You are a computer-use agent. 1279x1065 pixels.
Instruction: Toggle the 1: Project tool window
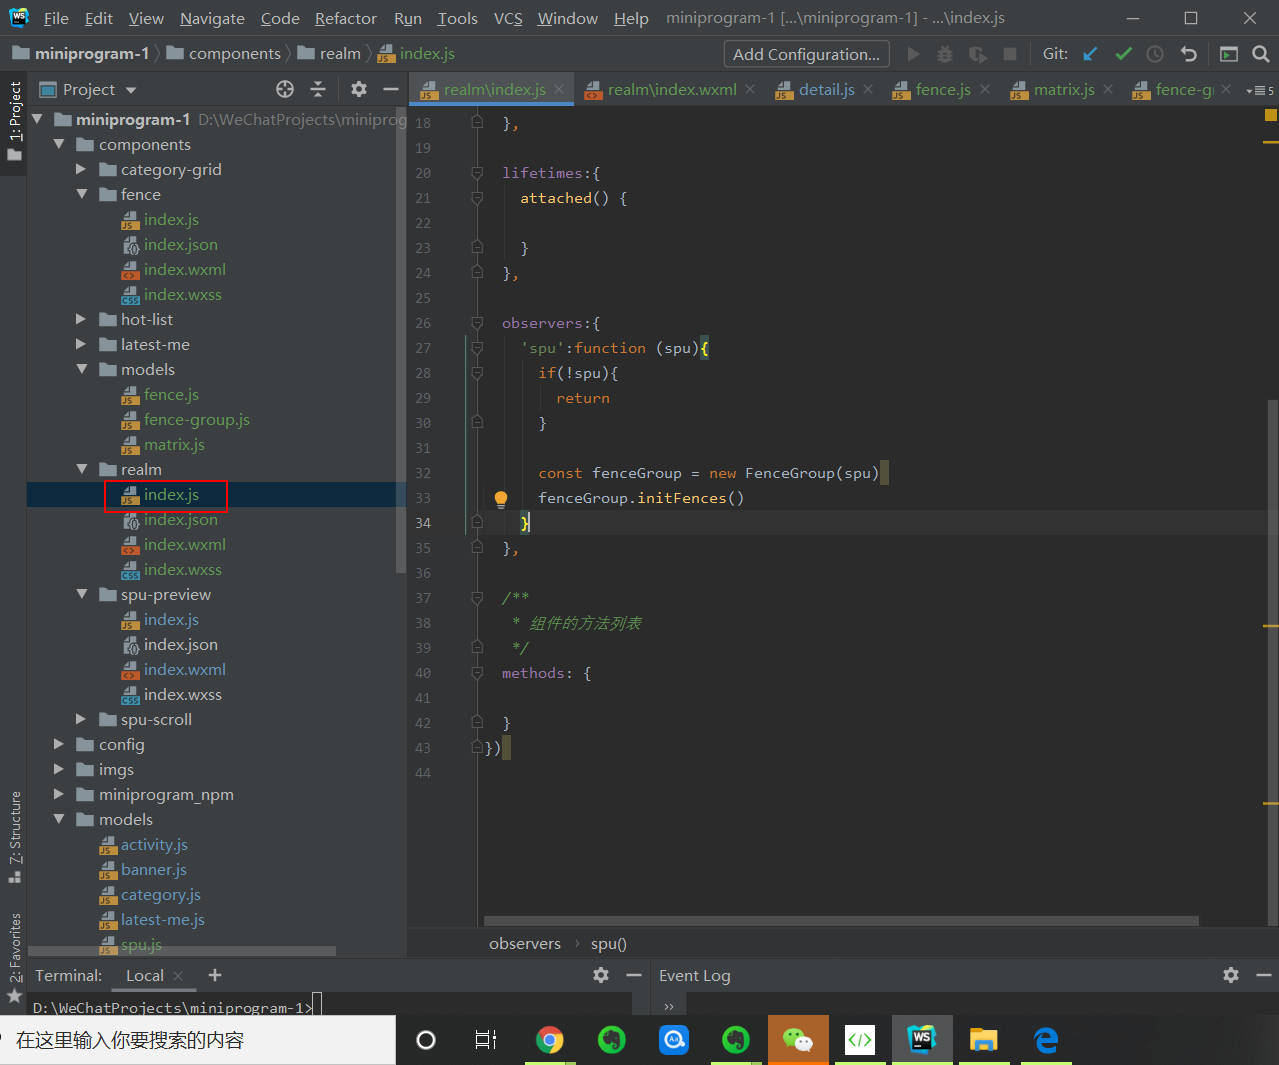coord(14,120)
